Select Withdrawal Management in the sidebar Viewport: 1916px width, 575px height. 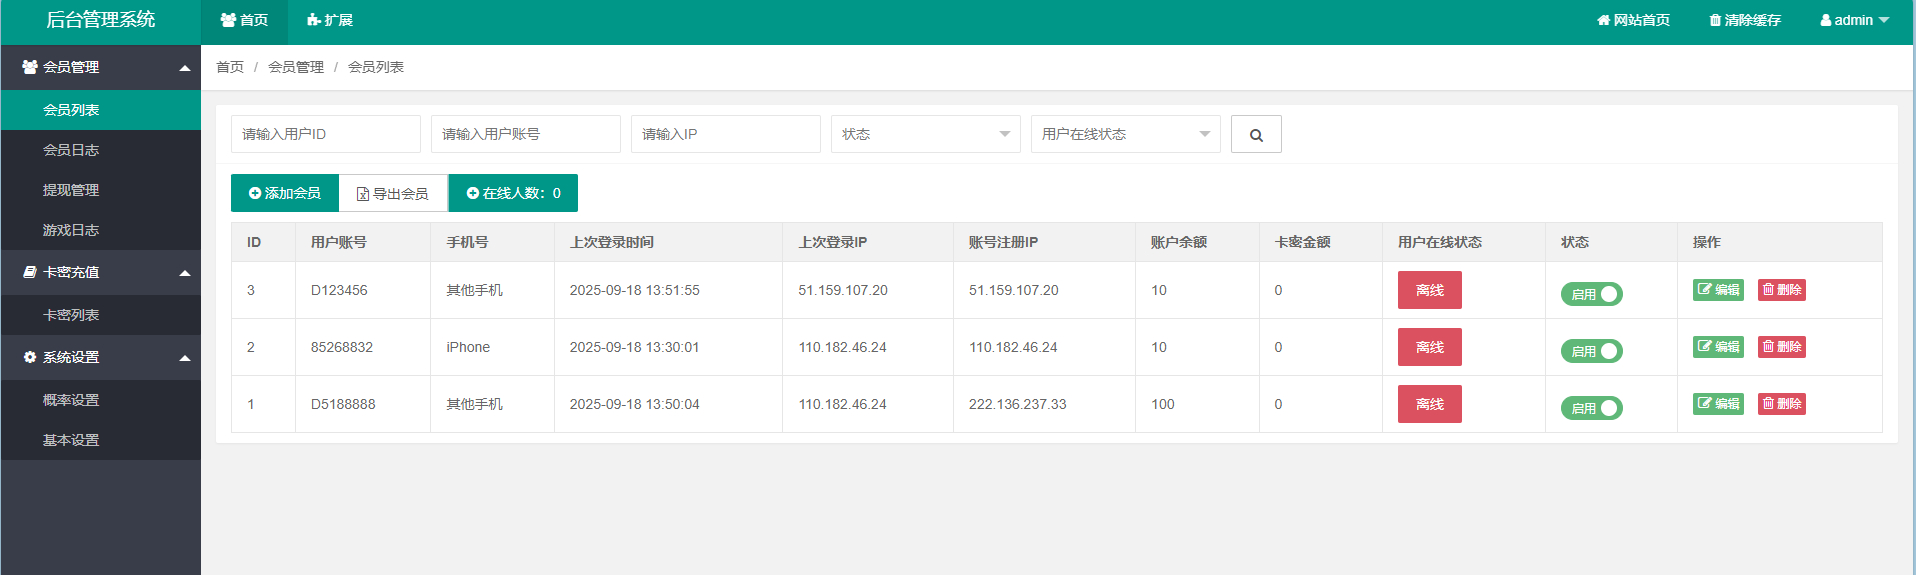pyautogui.click(x=71, y=190)
